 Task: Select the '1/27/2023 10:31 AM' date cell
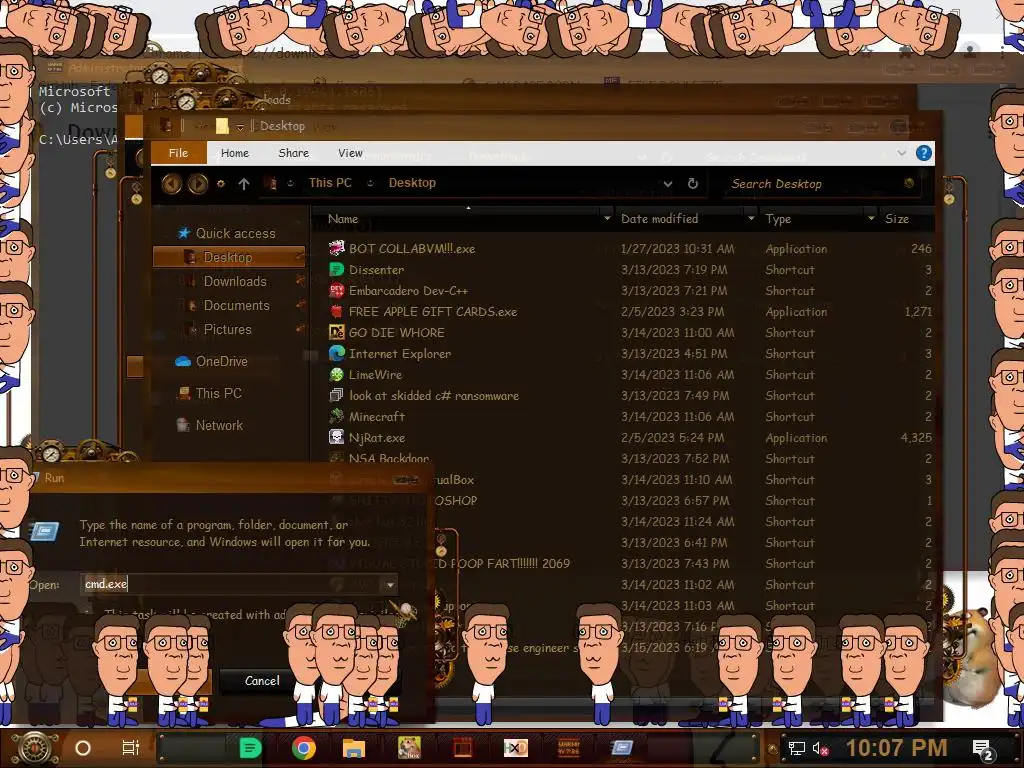(677, 249)
